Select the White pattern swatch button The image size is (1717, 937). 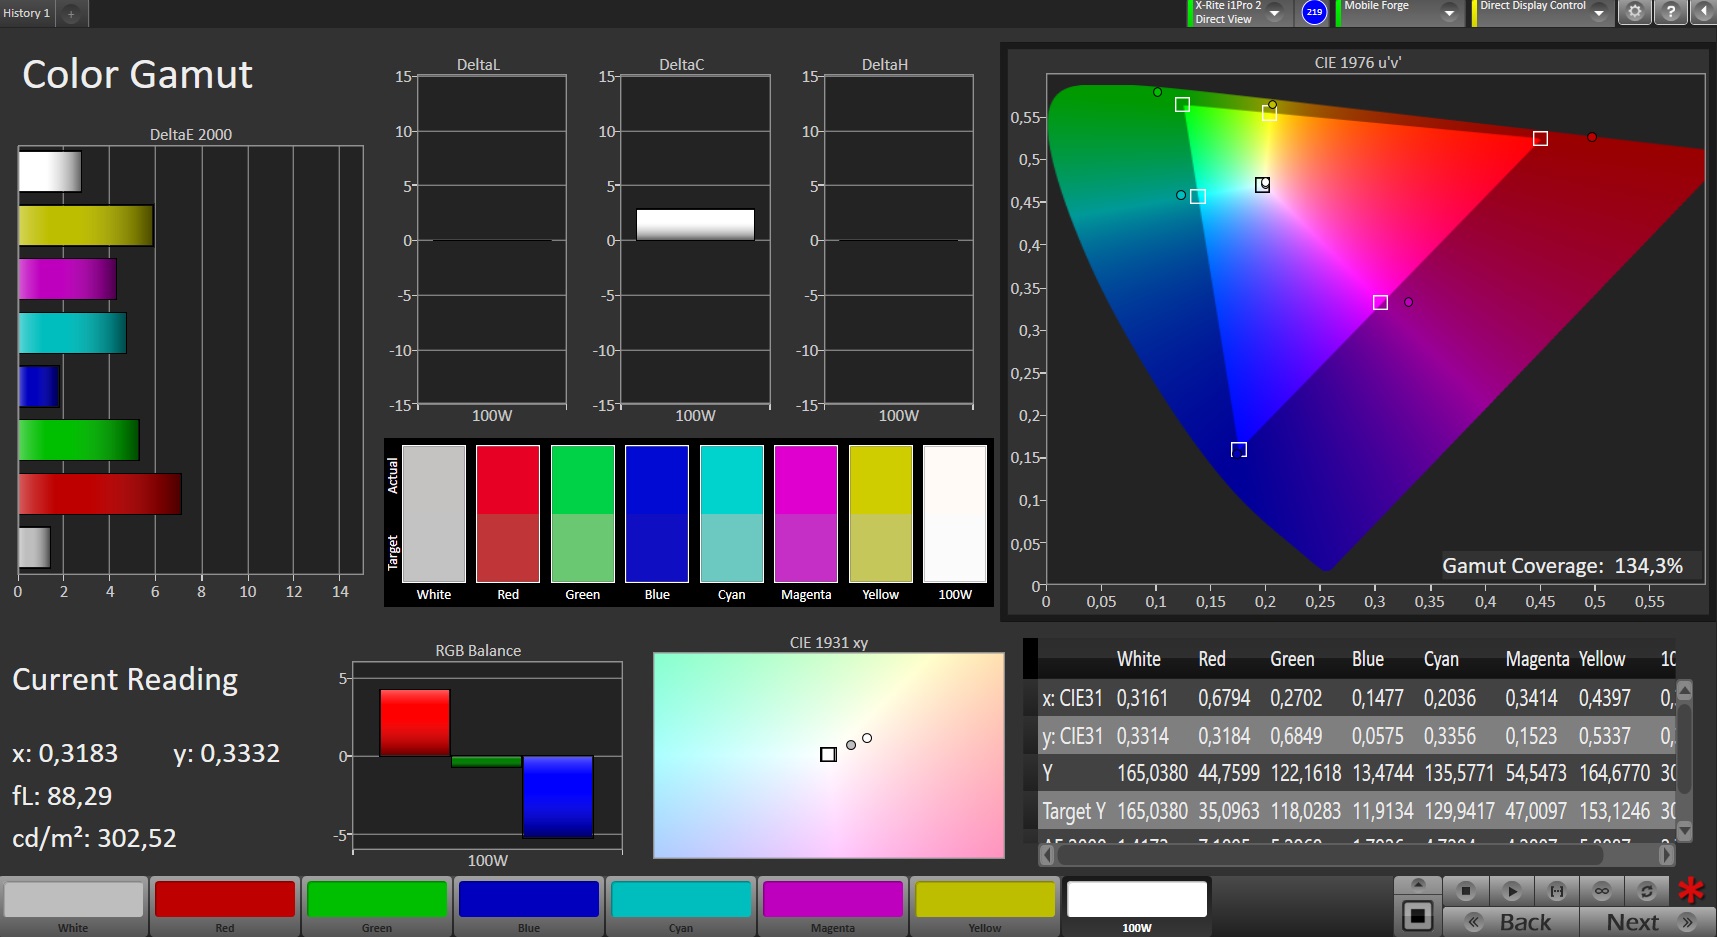[74, 906]
